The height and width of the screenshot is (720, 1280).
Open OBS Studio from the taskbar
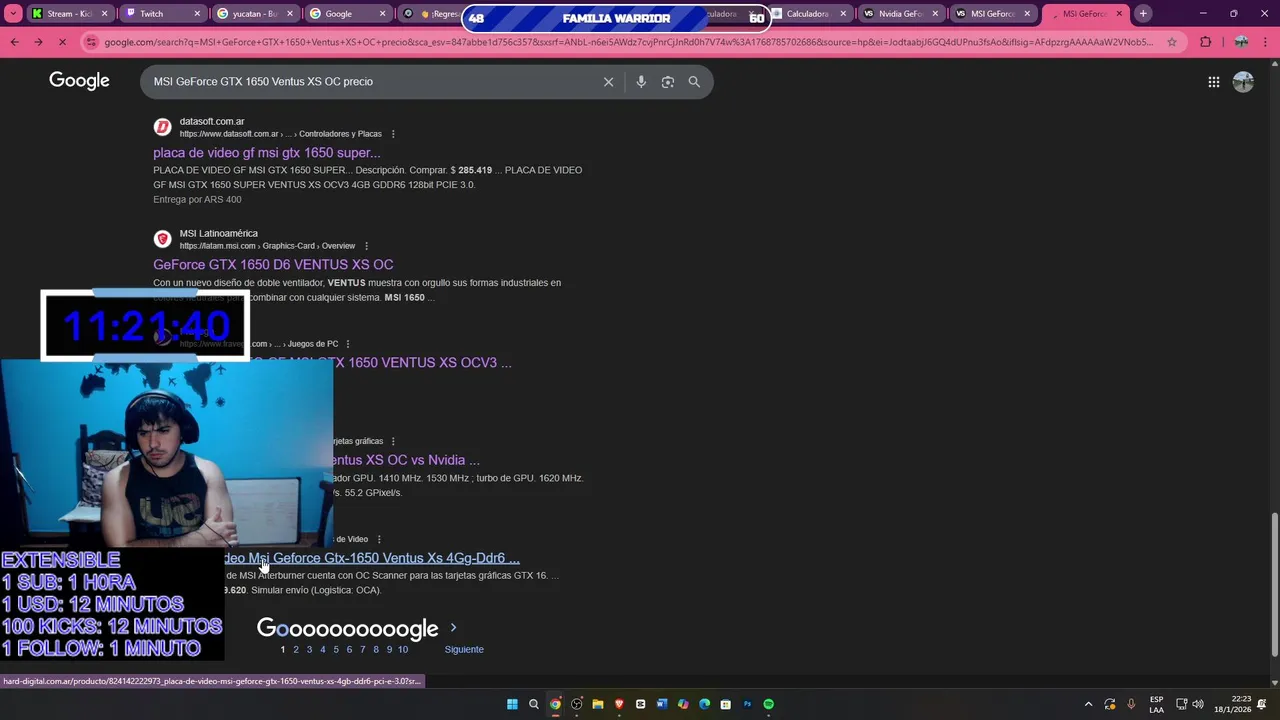576,704
